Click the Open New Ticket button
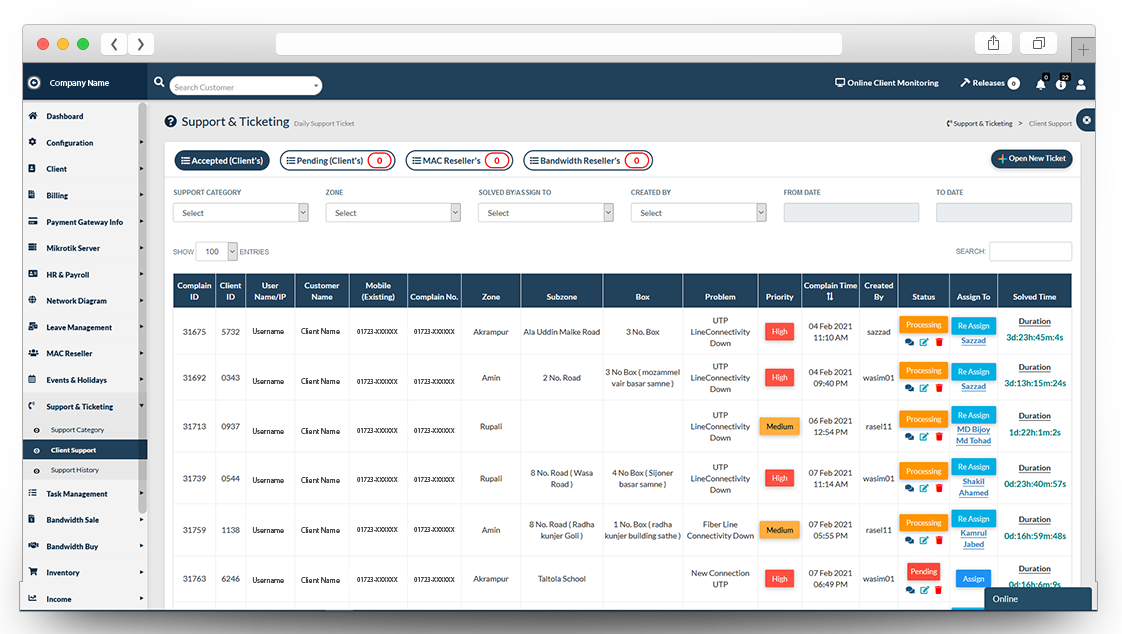Viewport: 1122px width, 634px height. click(x=1031, y=158)
